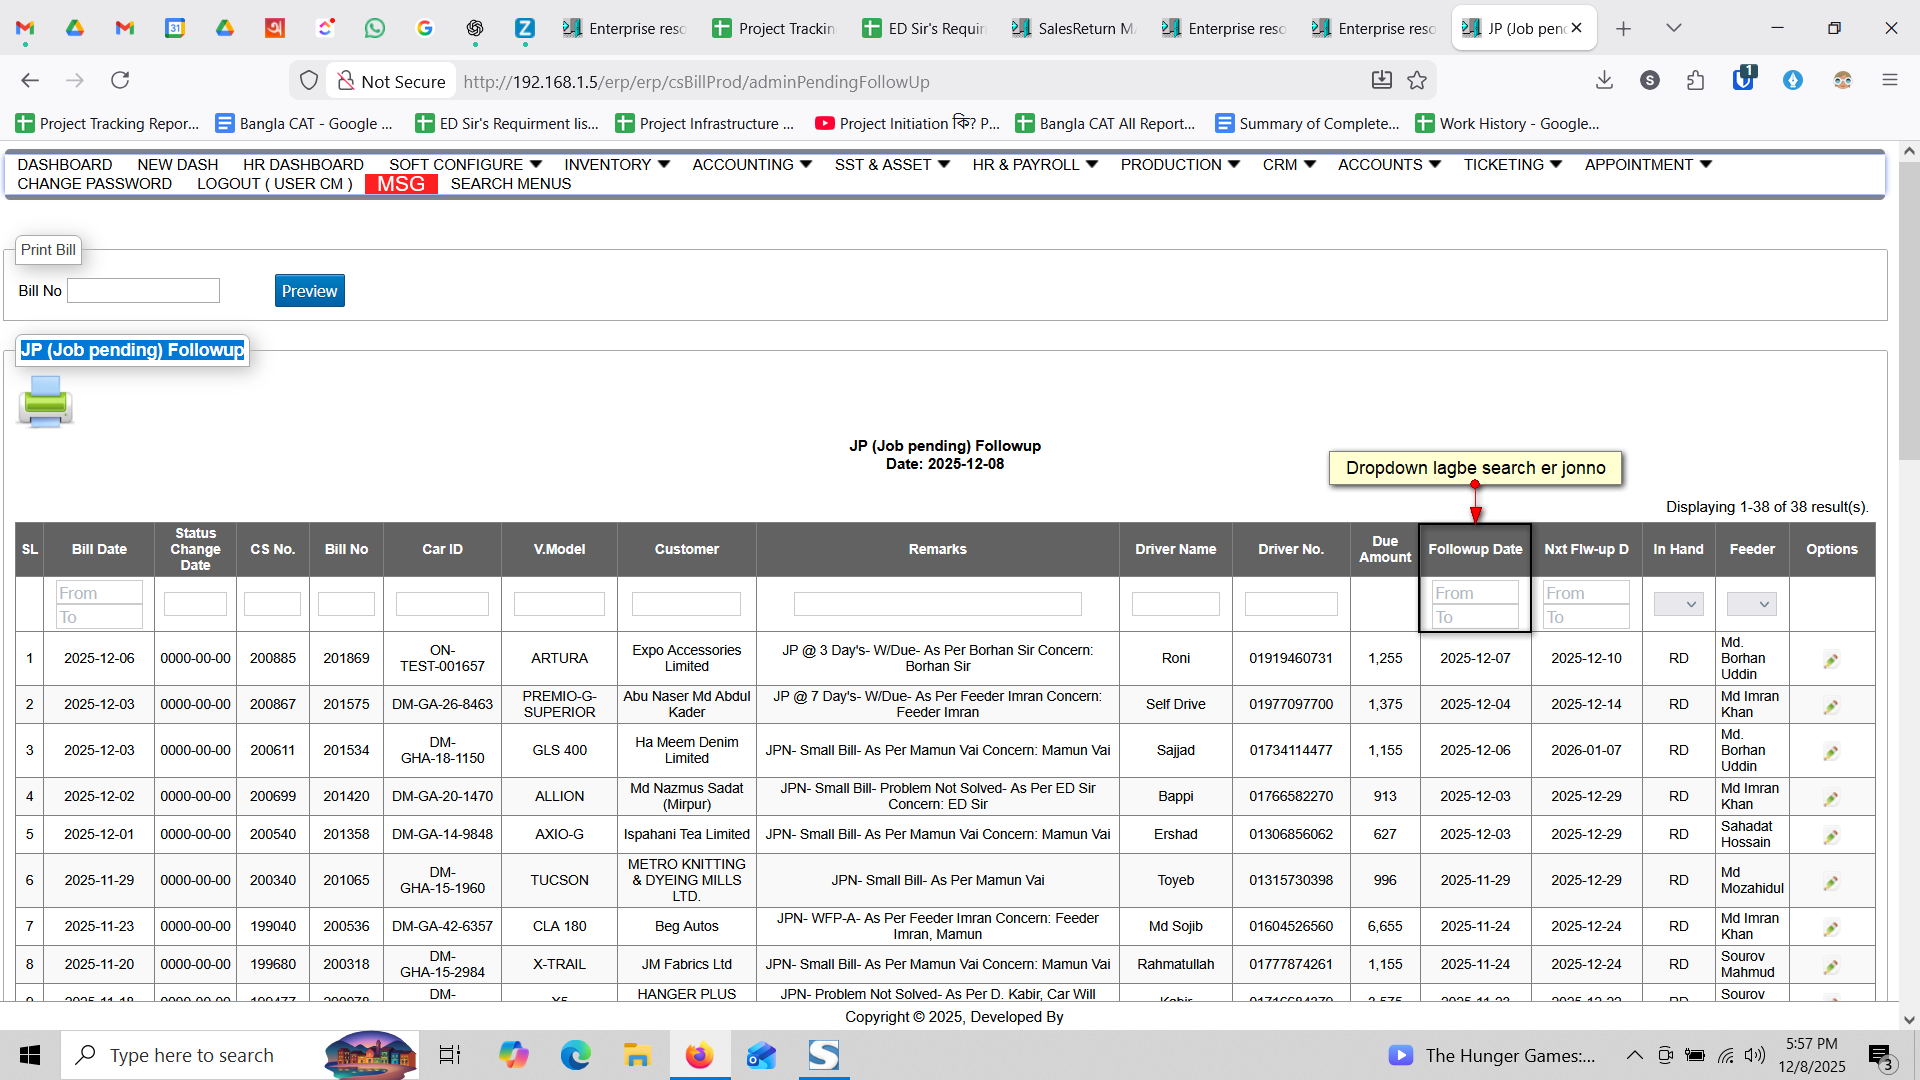This screenshot has height=1080, width=1920.
Task: Open the TICKETING menu
Action: (x=1512, y=165)
